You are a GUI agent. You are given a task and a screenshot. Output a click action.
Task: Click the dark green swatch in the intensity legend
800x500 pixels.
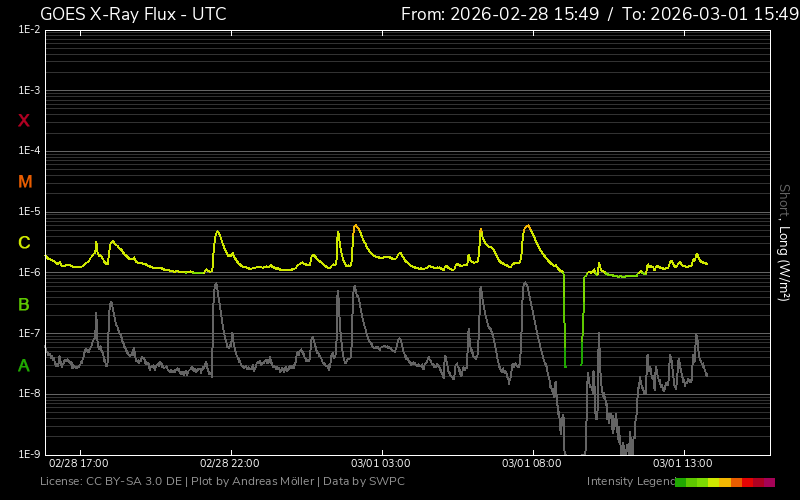click(x=681, y=482)
